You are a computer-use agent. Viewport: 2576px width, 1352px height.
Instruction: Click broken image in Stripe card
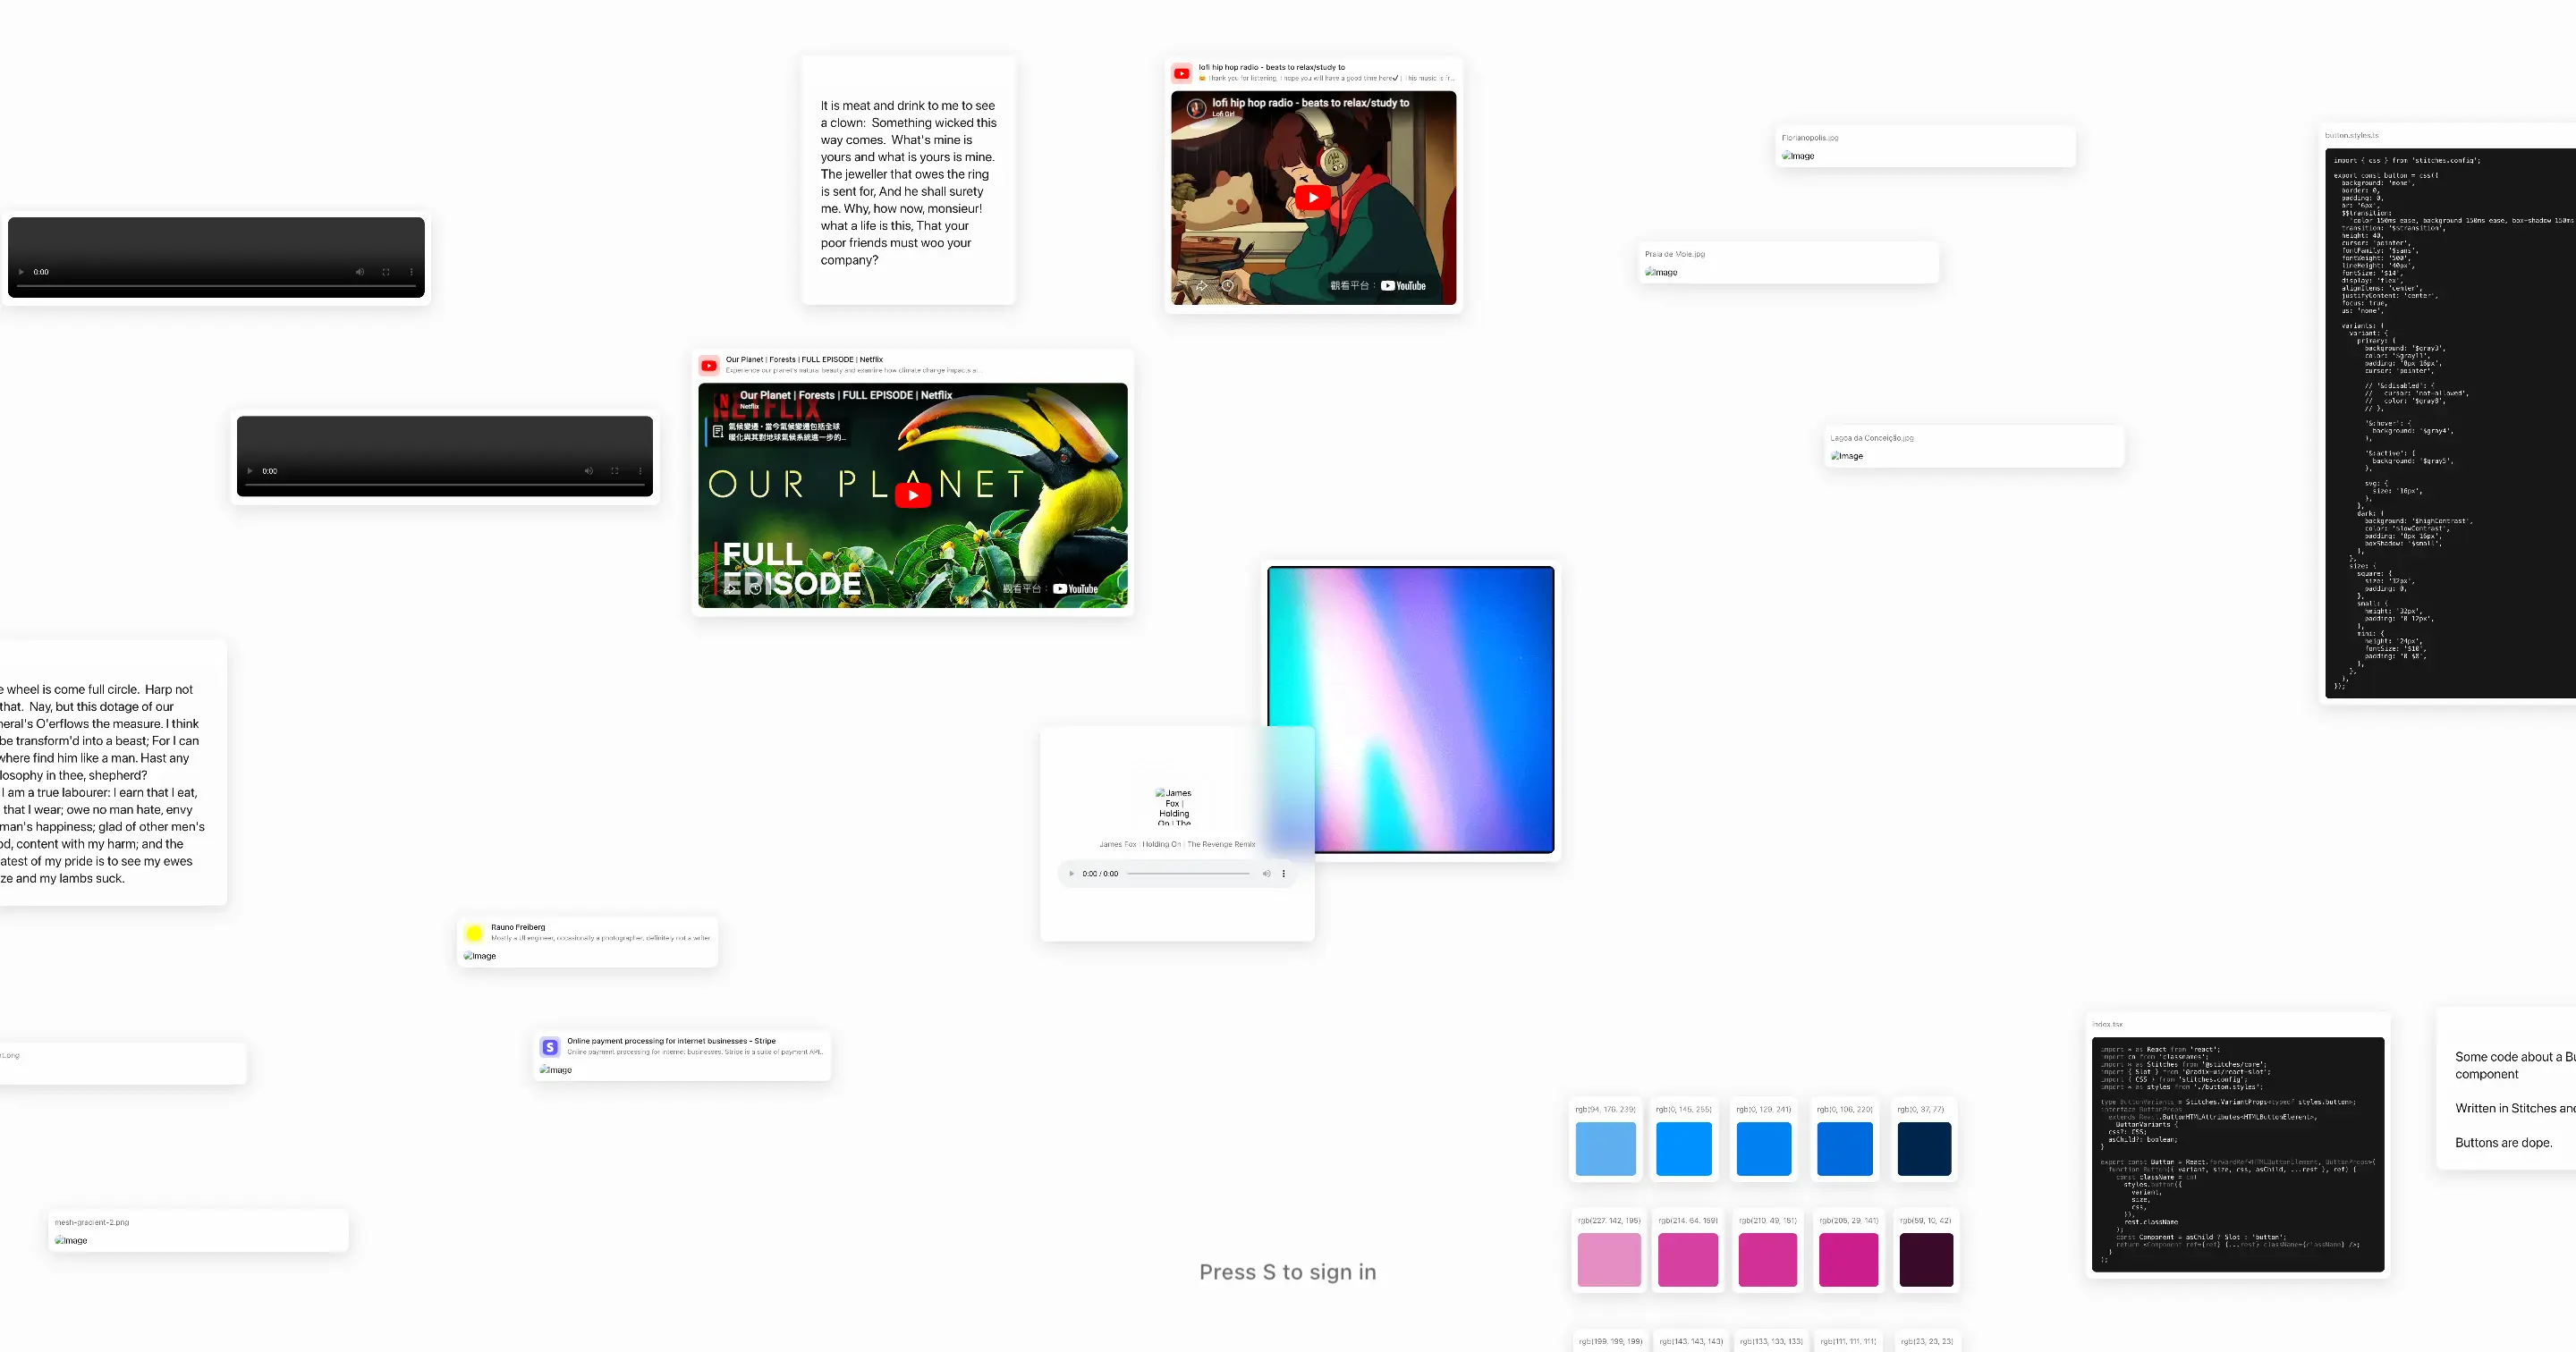(556, 1070)
